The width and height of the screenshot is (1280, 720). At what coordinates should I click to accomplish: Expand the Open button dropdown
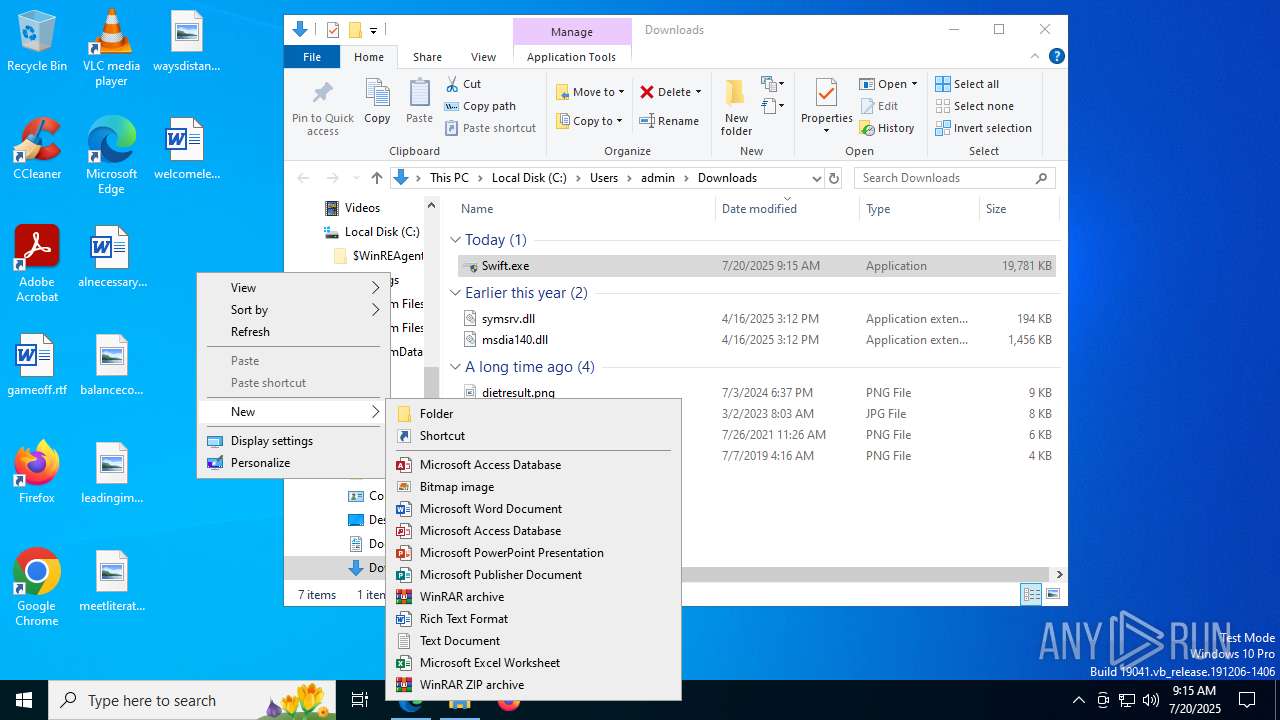coord(914,84)
